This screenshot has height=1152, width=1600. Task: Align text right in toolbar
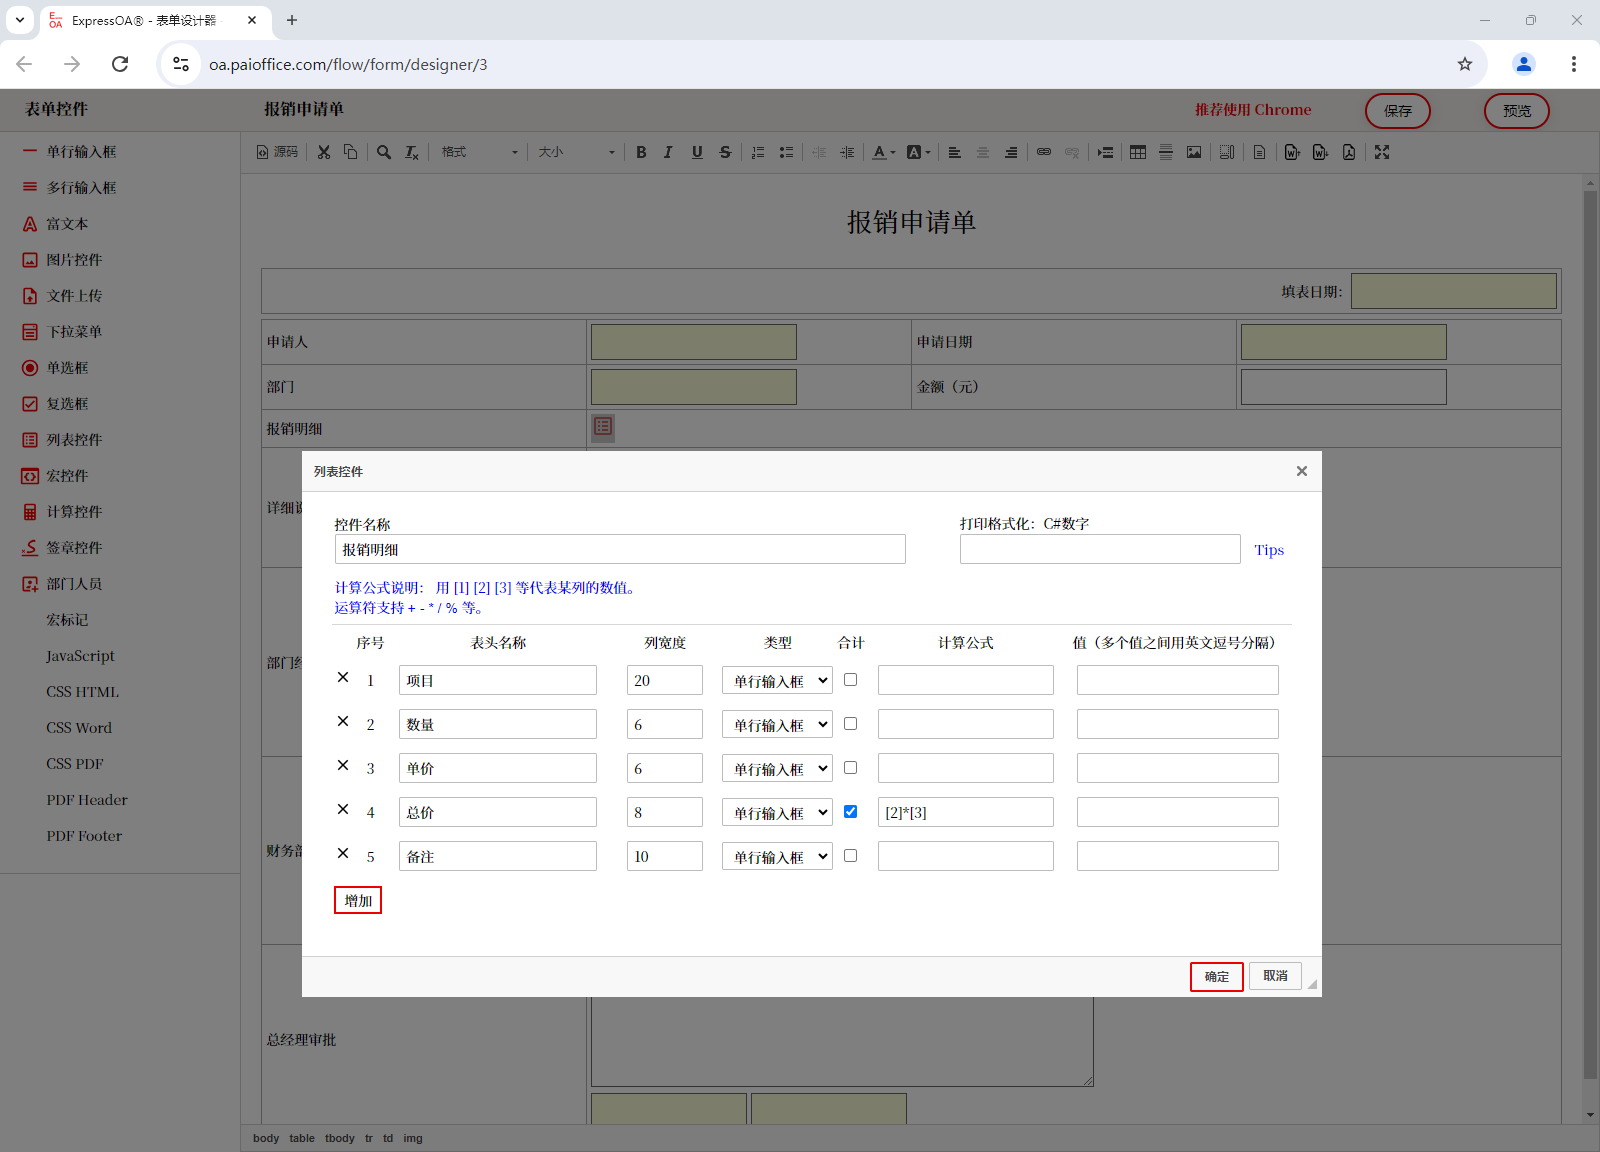pyautogui.click(x=1011, y=152)
